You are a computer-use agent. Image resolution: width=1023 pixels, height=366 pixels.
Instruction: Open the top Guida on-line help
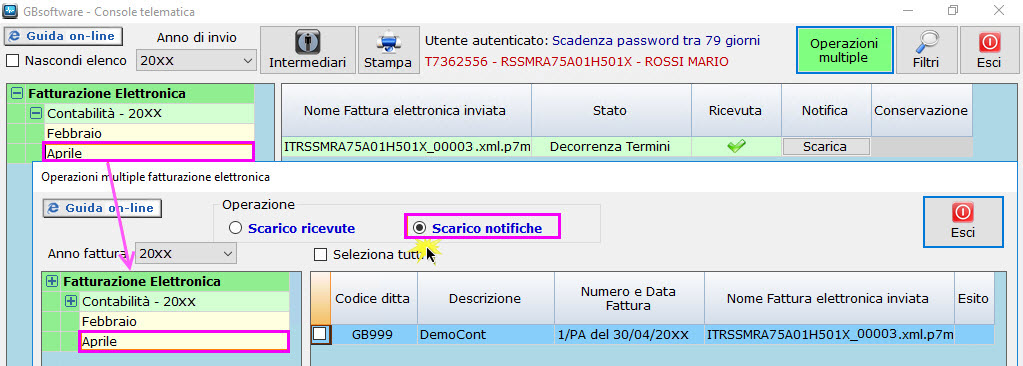click(64, 36)
